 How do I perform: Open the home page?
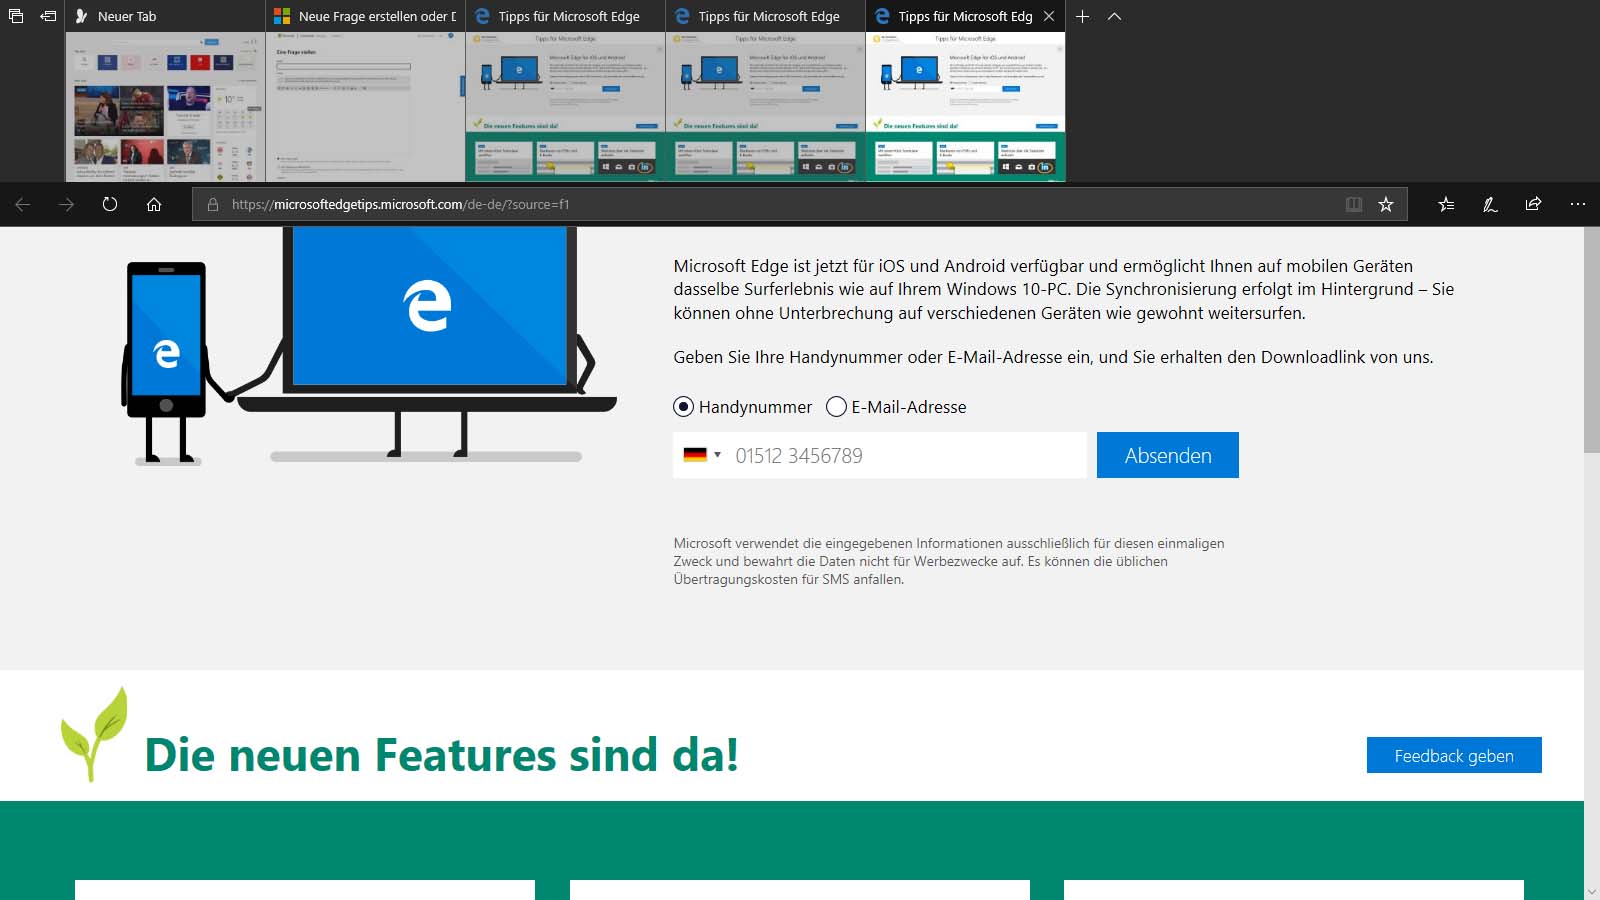154,204
